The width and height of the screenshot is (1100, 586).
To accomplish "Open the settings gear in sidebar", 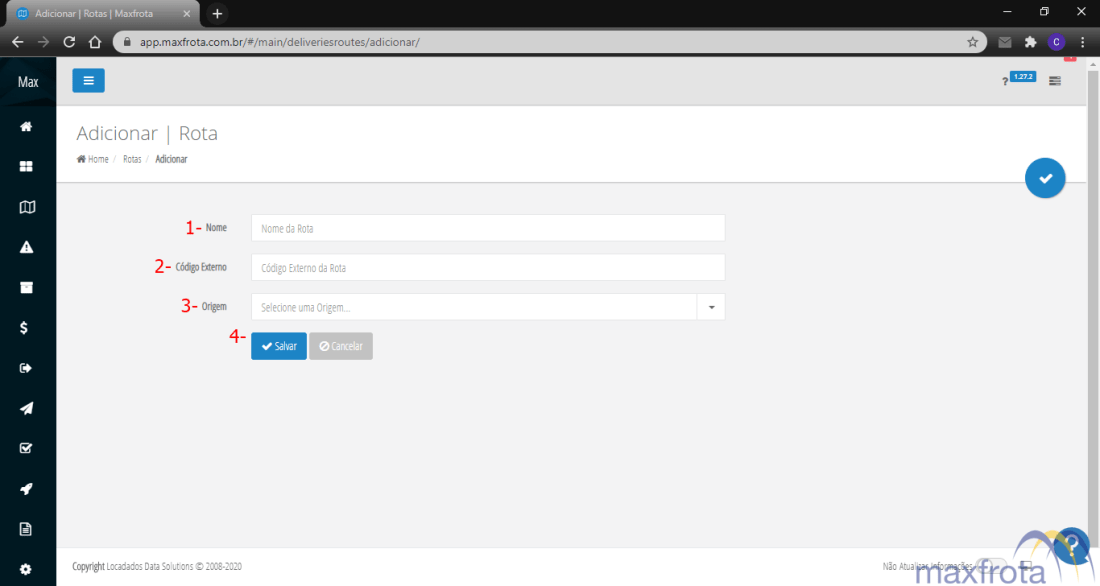I will click(27, 569).
